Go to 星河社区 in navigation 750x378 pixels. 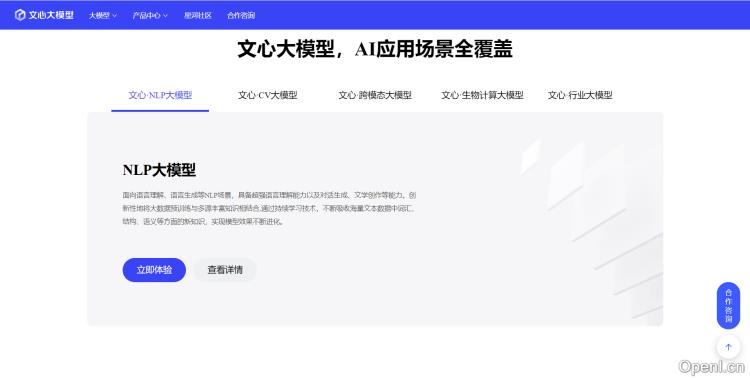tap(198, 15)
